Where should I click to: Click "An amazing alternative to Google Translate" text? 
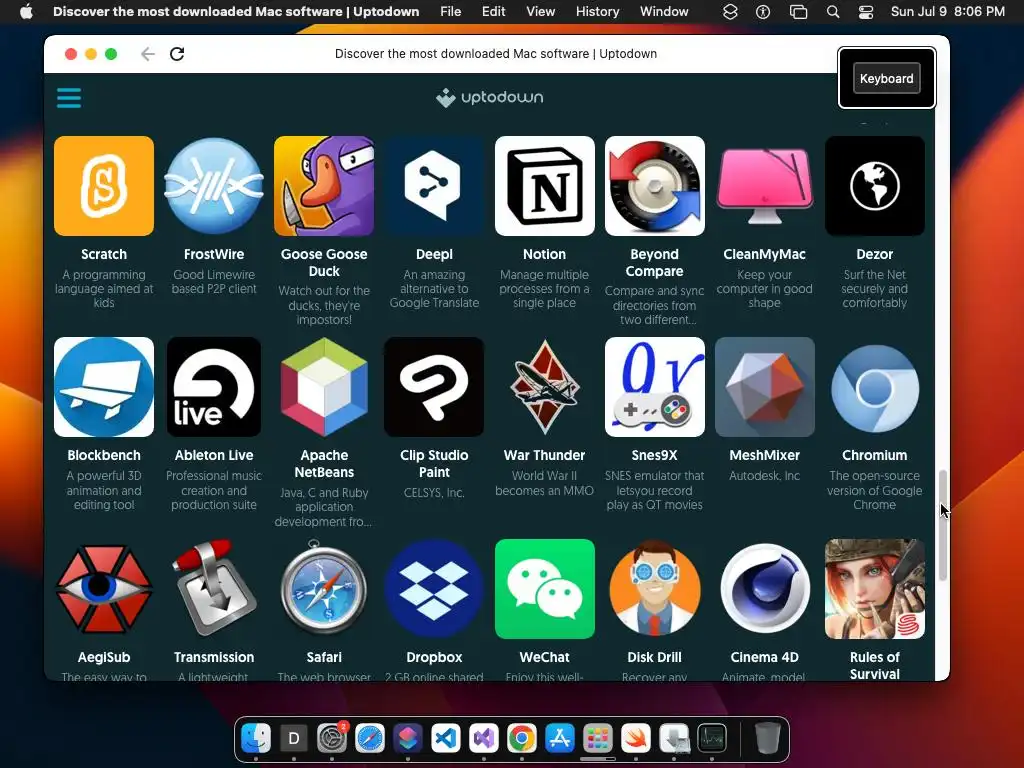[434, 289]
